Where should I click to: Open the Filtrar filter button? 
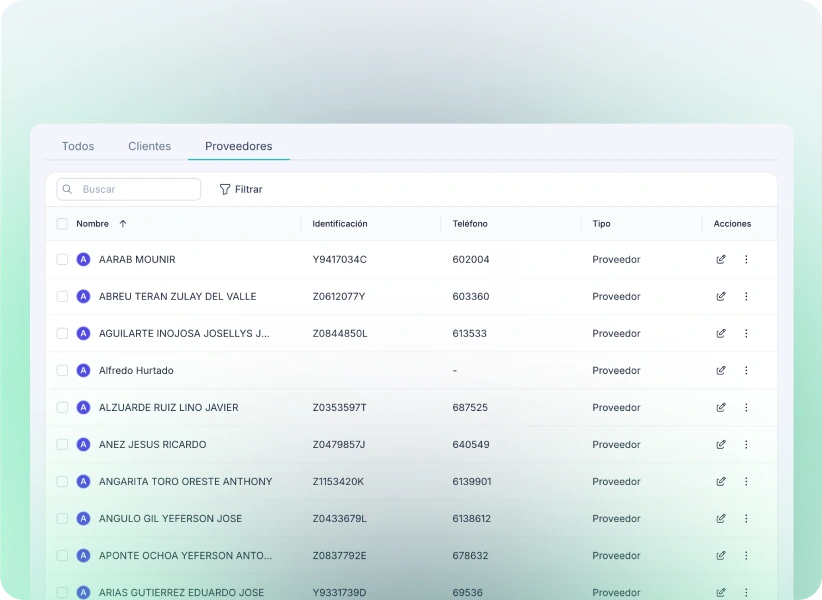click(241, 189)
